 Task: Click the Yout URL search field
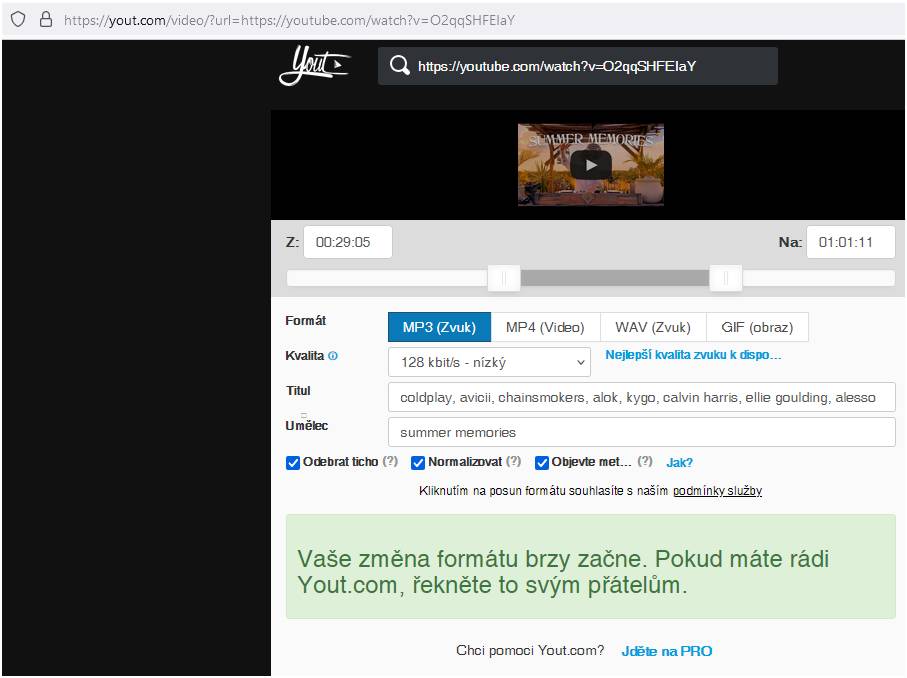coord(578,66)
